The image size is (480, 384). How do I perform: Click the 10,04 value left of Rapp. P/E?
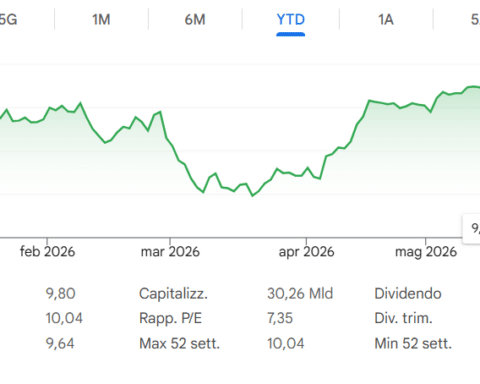[x=64, y=318]
